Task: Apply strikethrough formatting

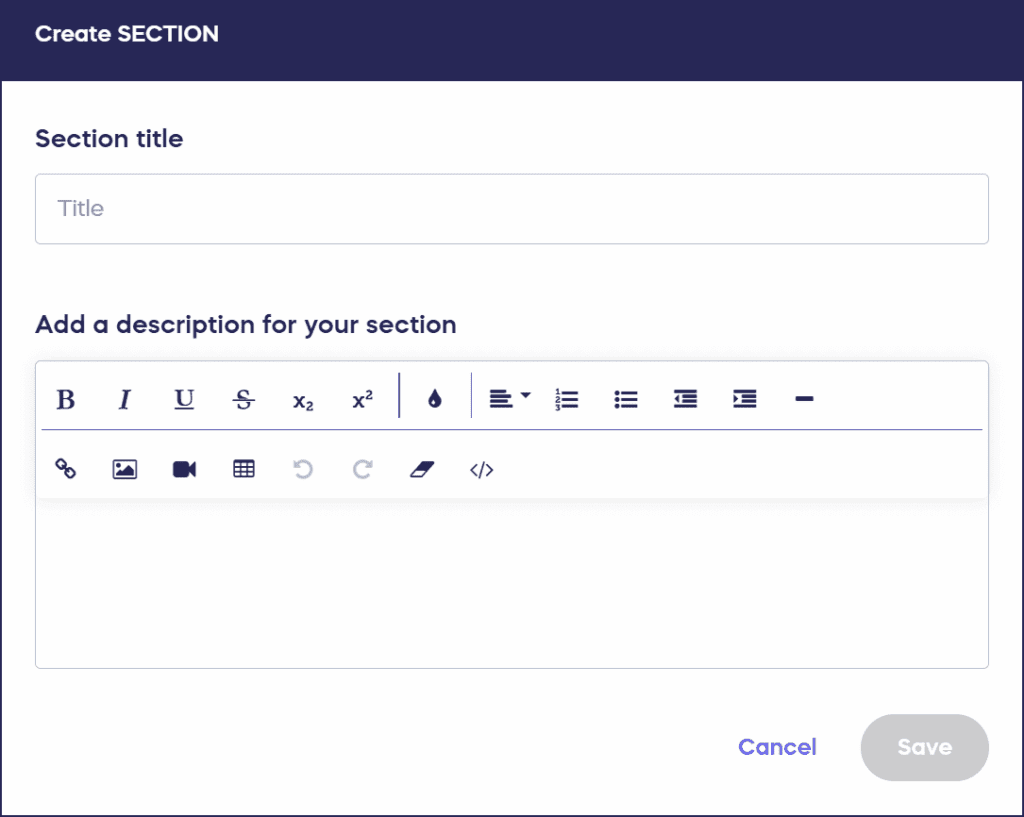Action: (x=243, y=399)
